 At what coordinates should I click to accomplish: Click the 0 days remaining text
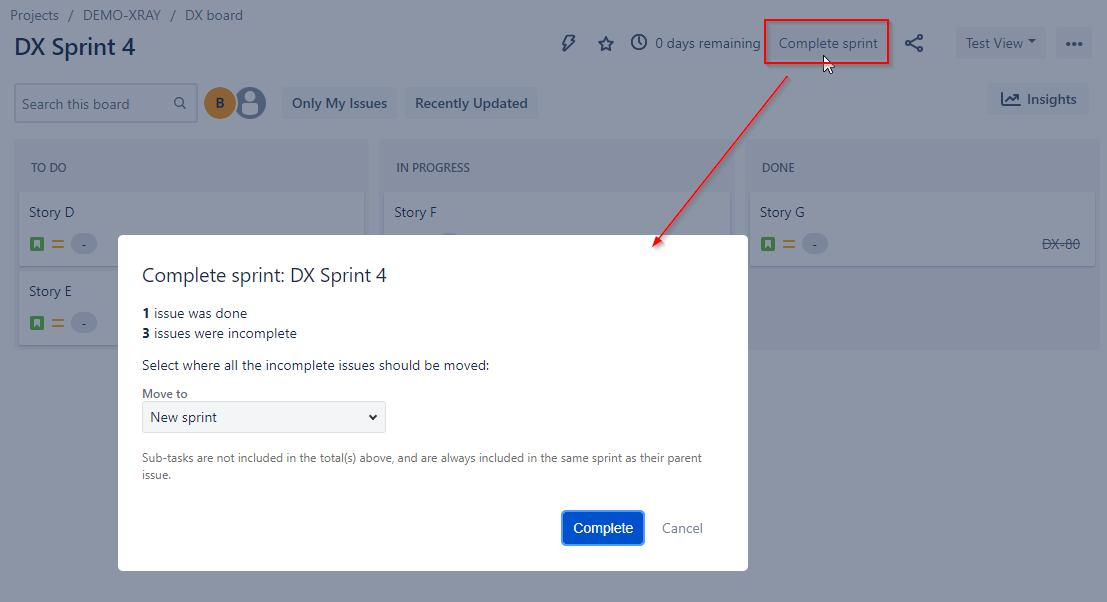point(707,43)
